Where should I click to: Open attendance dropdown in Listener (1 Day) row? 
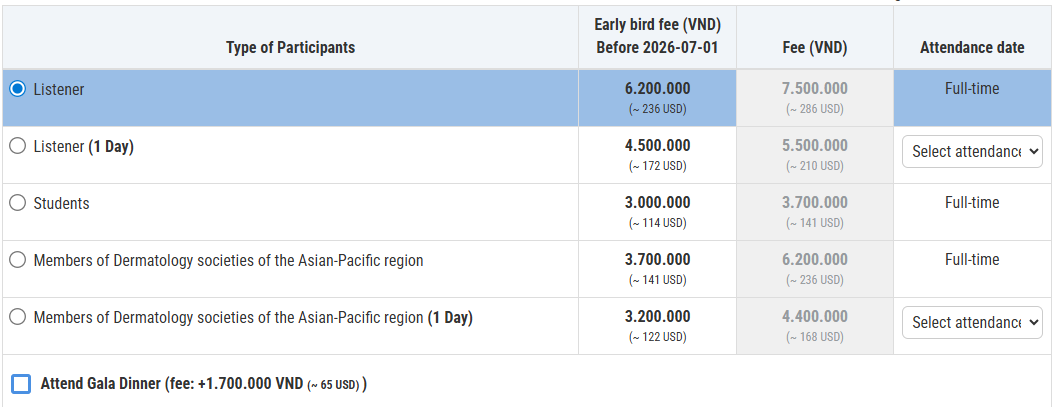click(x=972, y=151)
